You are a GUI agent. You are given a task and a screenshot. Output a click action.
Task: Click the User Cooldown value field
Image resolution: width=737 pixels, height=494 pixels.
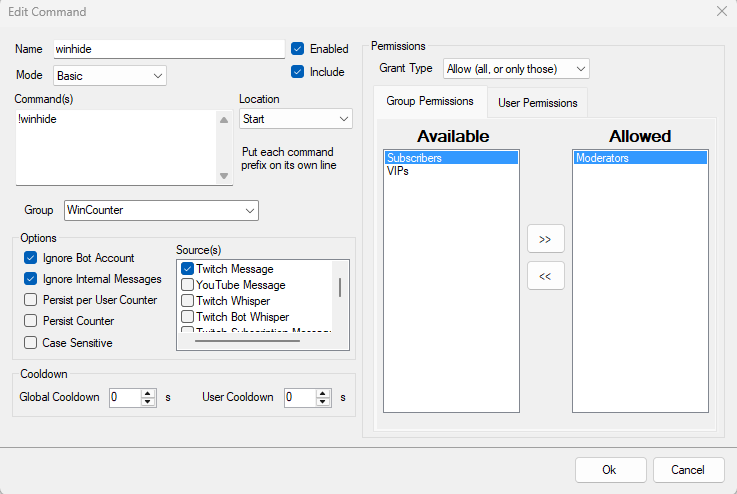click(300, 397)
